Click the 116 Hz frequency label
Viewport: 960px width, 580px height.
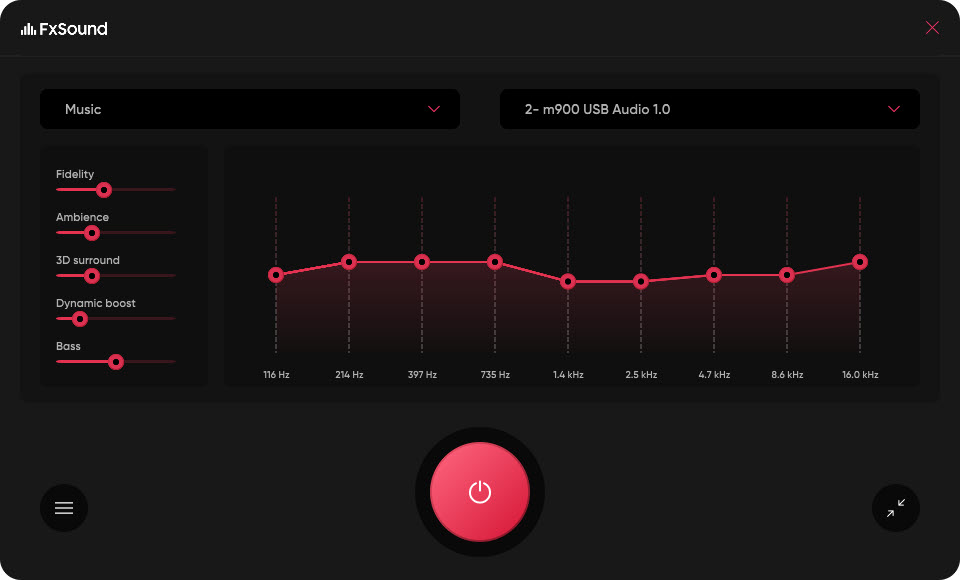click(x=276, y=374)
